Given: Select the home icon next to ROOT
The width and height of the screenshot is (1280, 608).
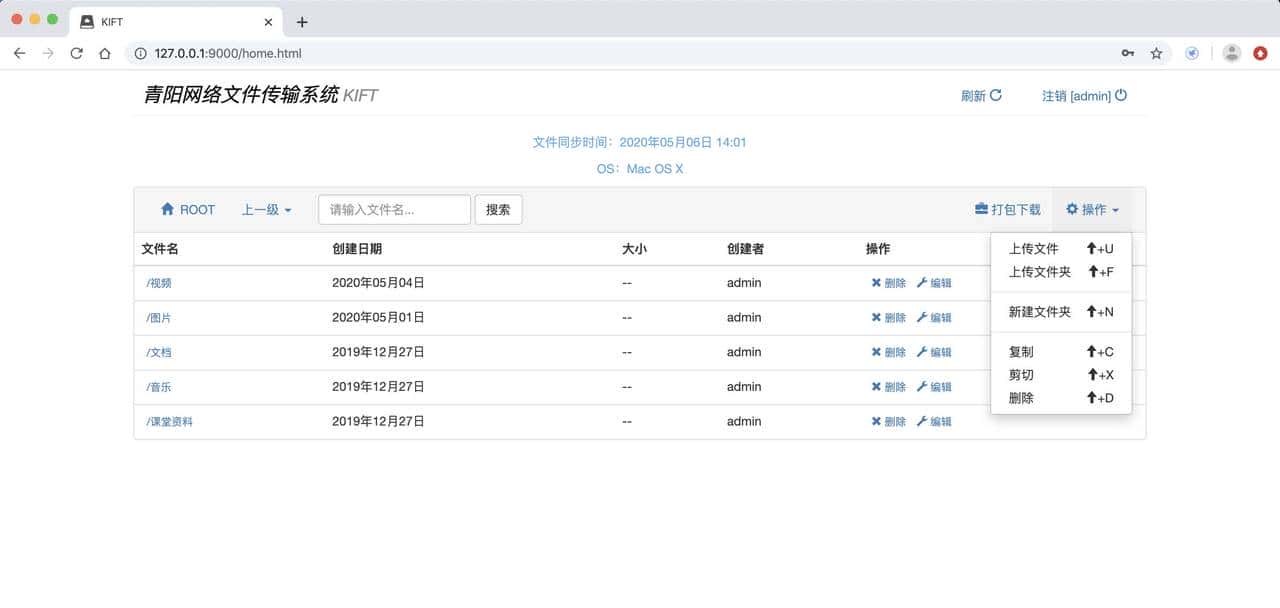Looking at the screenshot, I should pyautogui.click(x=168, y=209).
